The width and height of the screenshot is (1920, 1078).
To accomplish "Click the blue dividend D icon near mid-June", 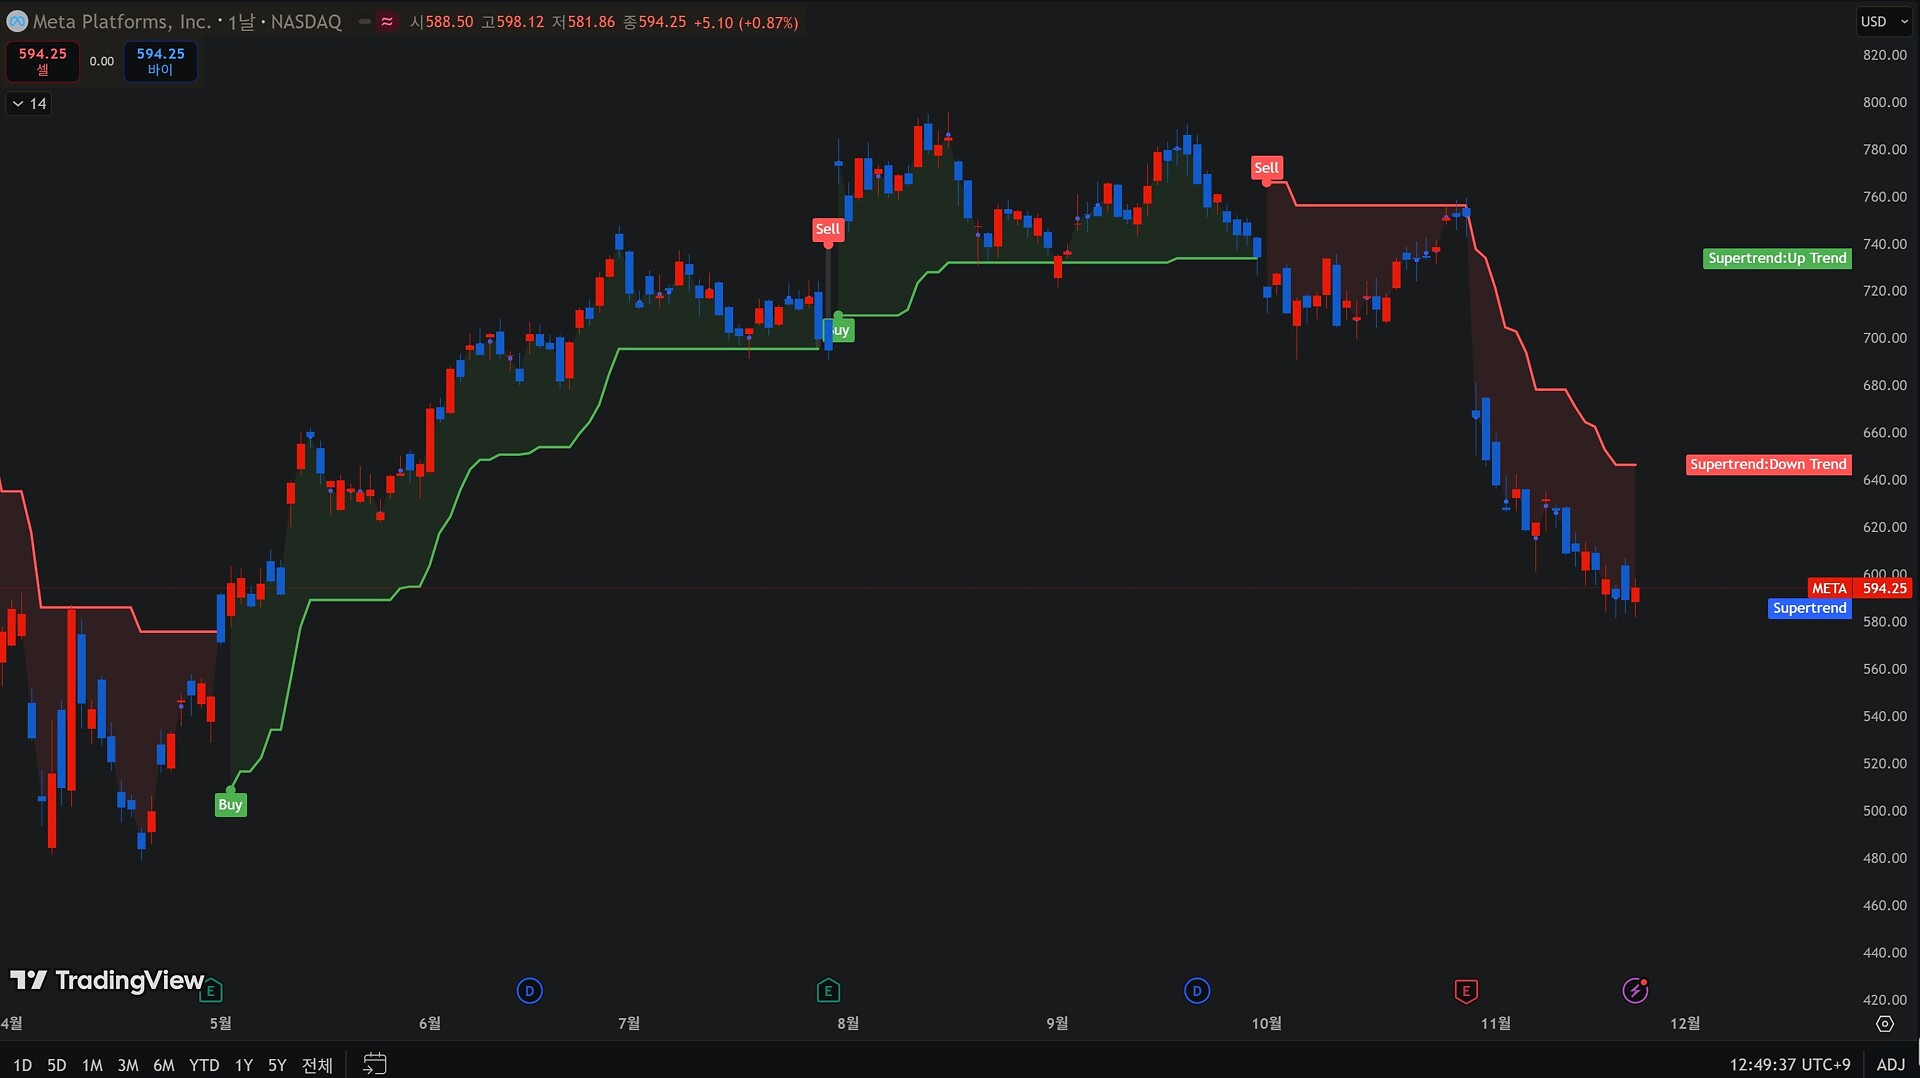I will pos(529,991).
